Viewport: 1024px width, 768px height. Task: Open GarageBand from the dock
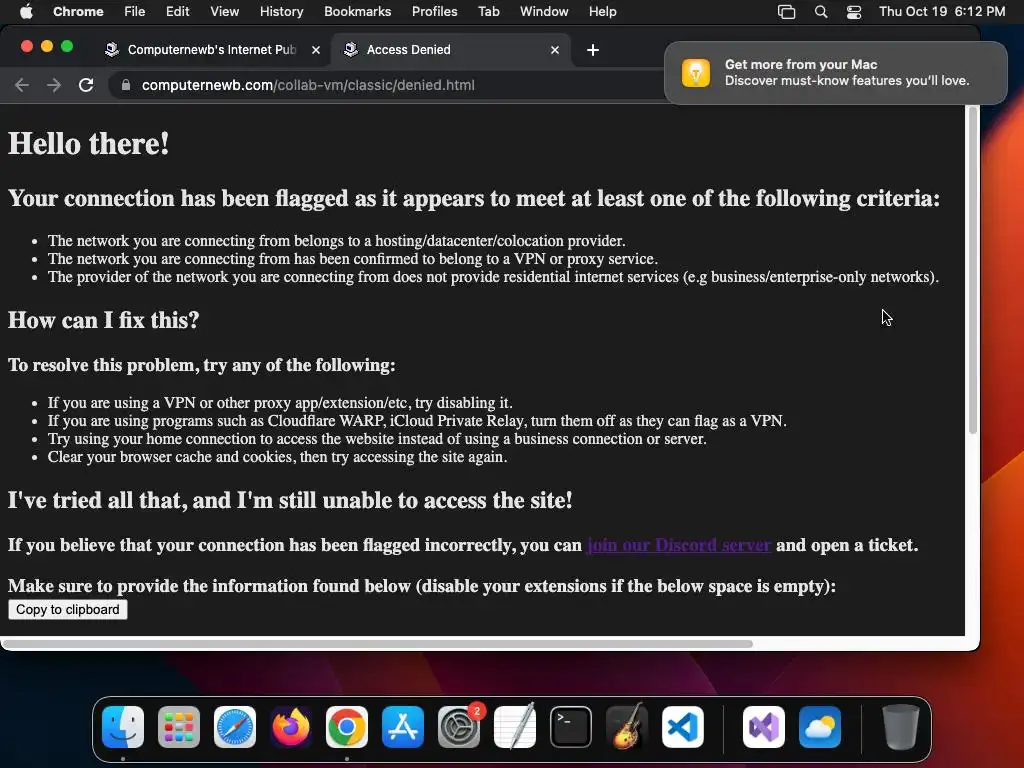[627, 727]
